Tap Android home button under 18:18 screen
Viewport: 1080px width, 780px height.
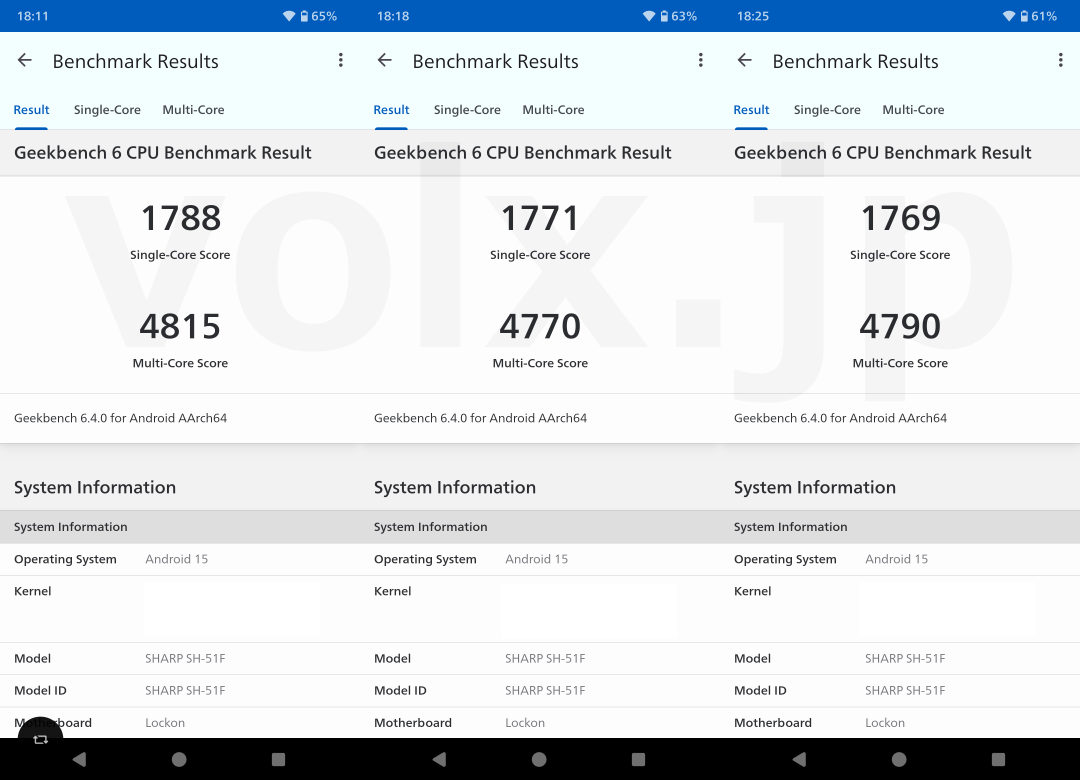click(x=539, y=759)
